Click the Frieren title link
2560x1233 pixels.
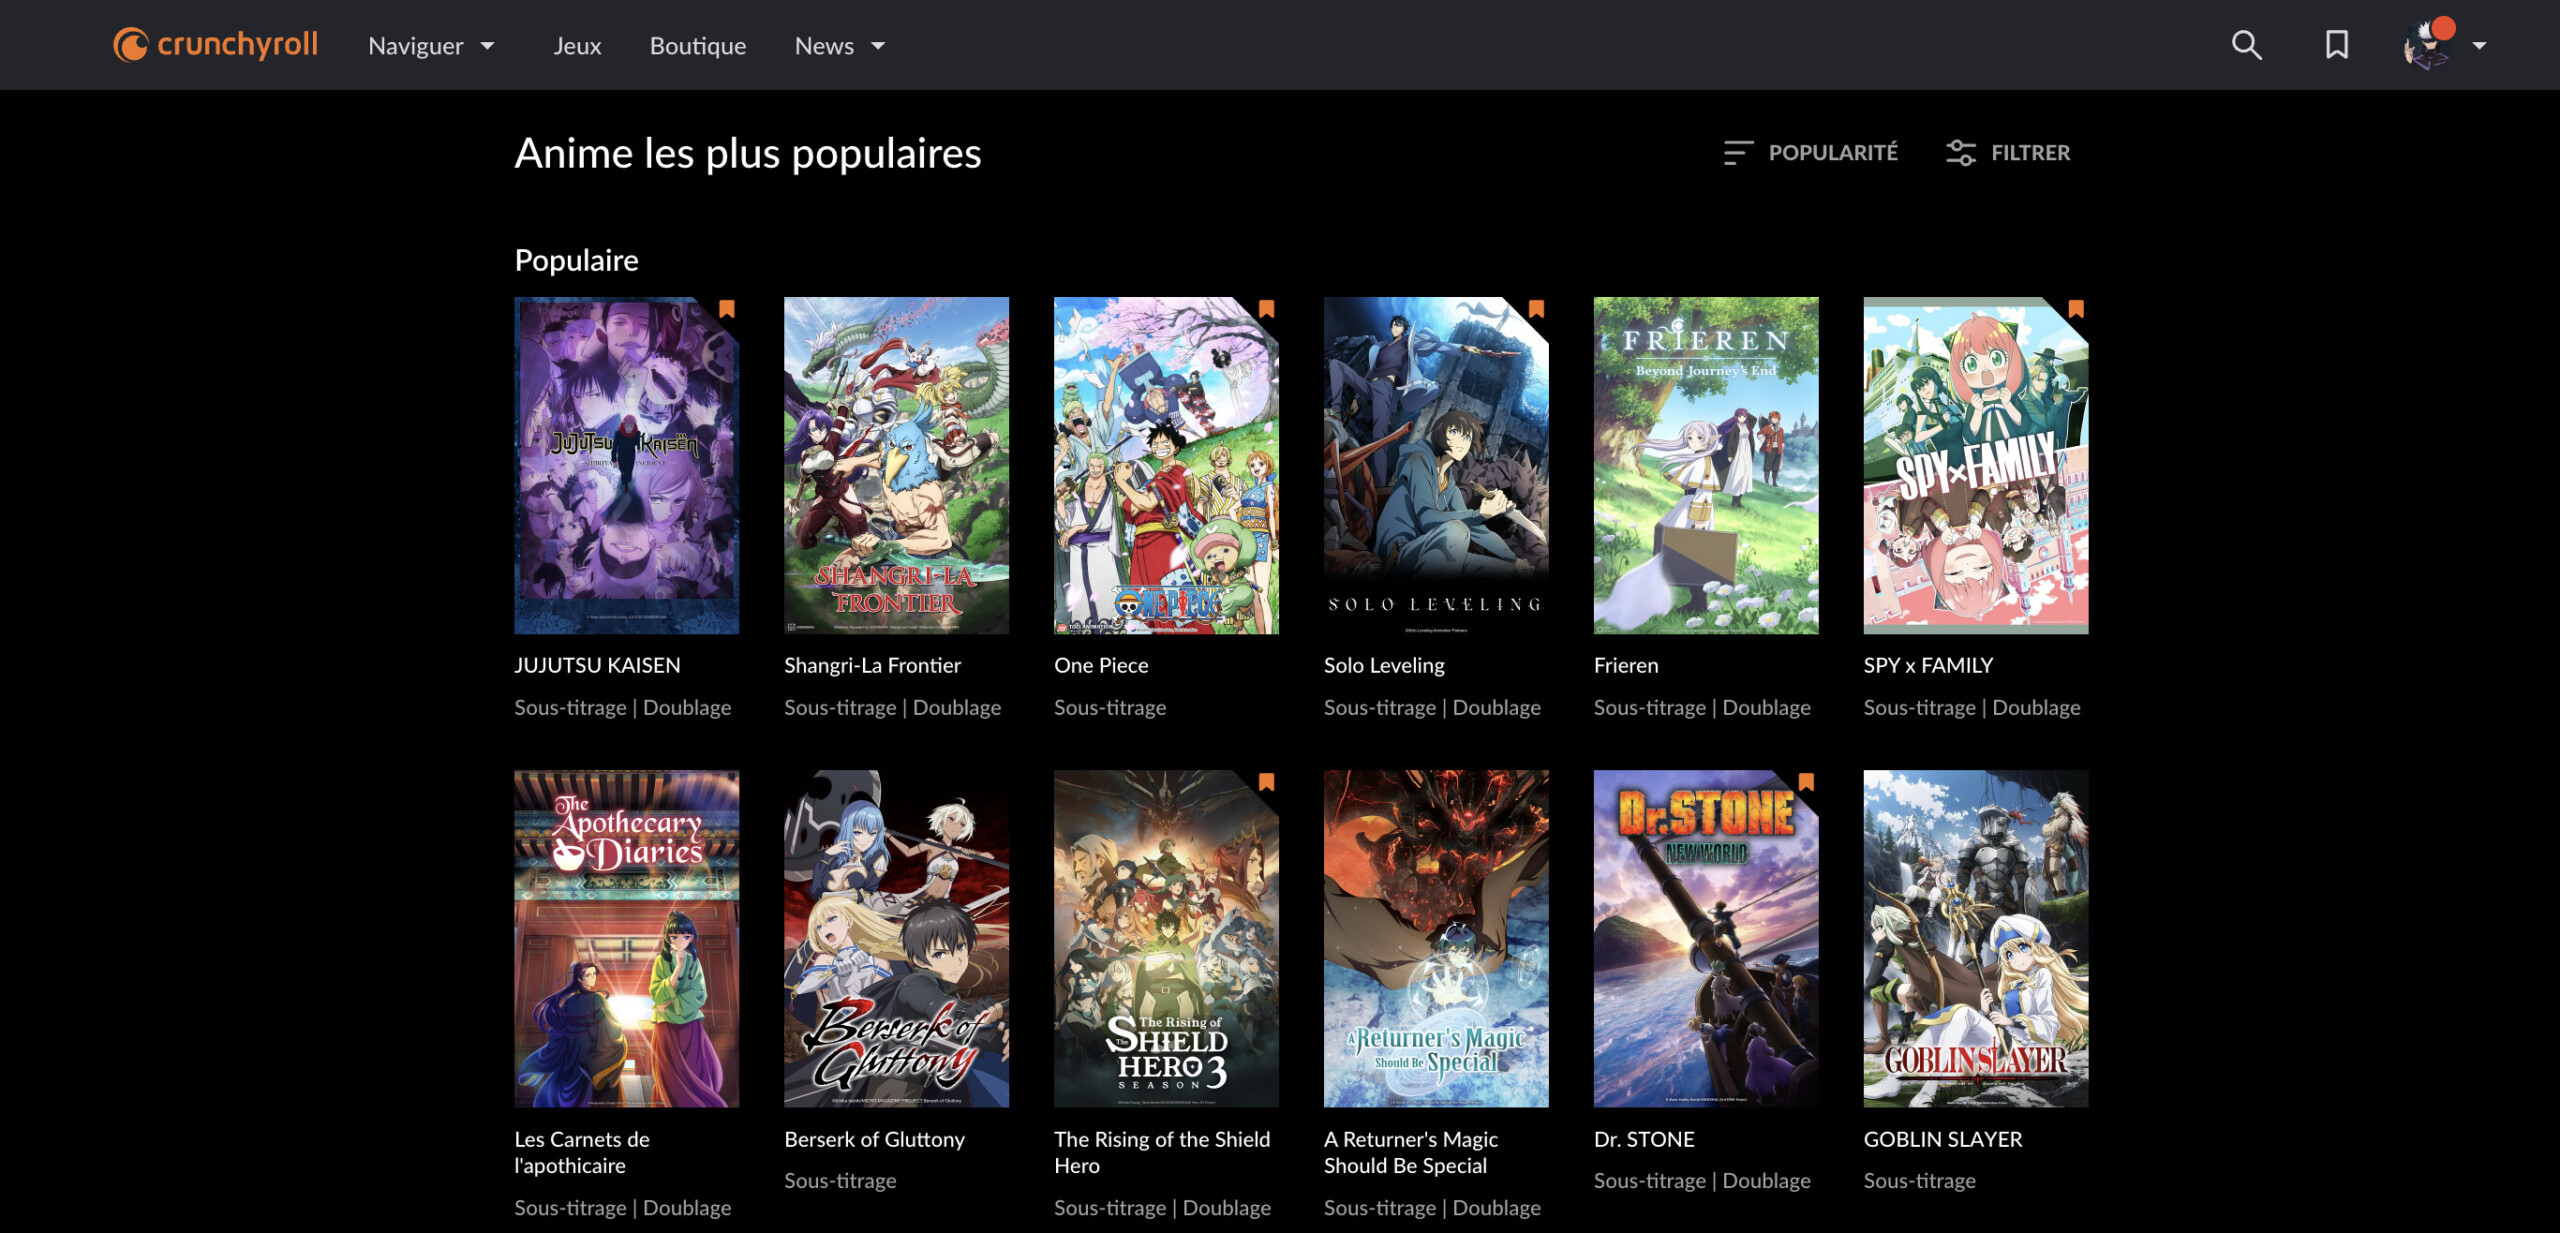1626,665
